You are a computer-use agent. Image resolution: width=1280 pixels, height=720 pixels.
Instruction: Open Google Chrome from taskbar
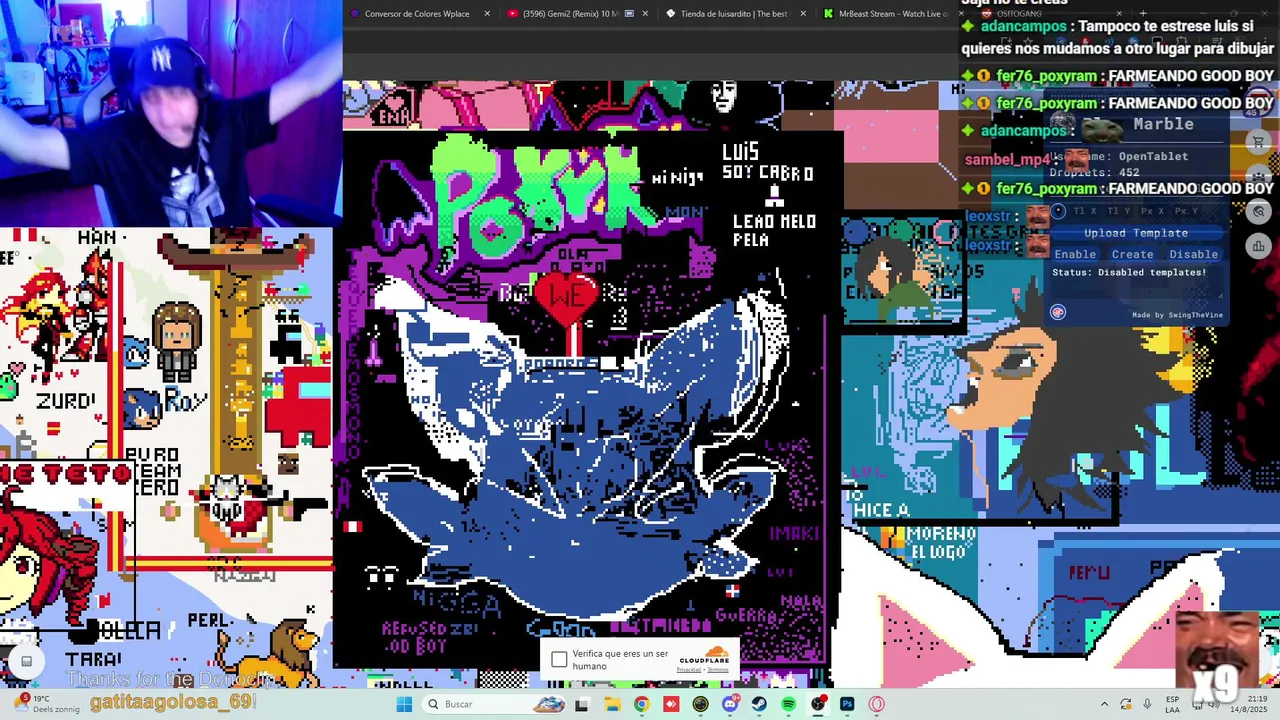click(641, 704)
